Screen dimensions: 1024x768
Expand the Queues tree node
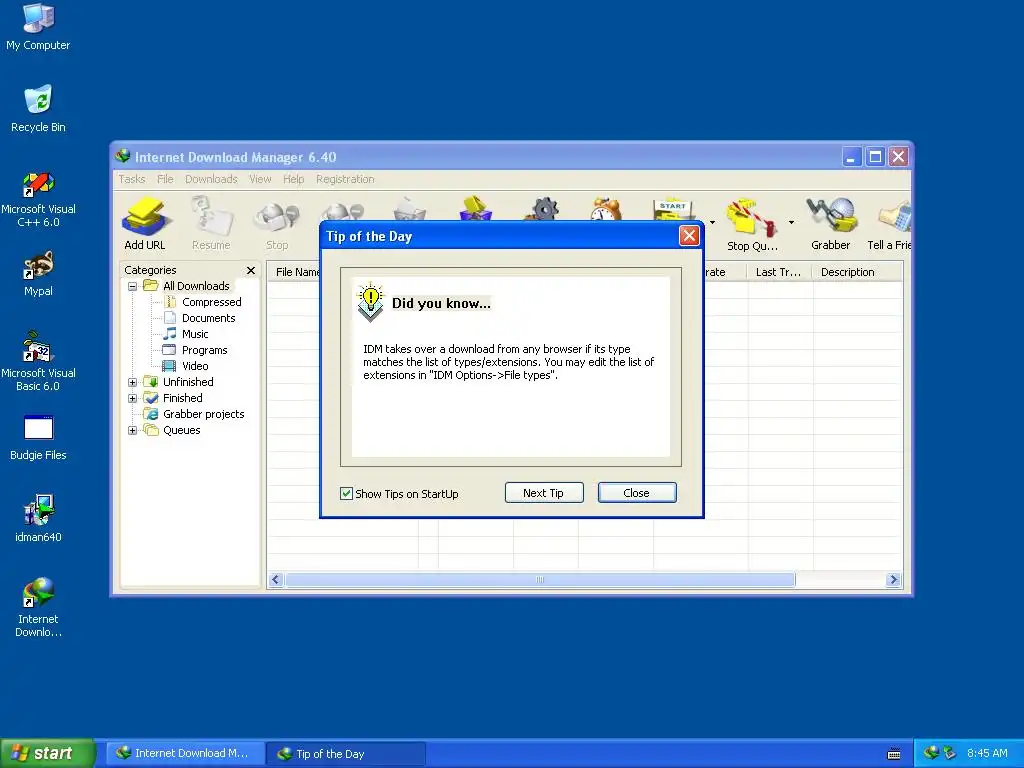coord(133,430)
